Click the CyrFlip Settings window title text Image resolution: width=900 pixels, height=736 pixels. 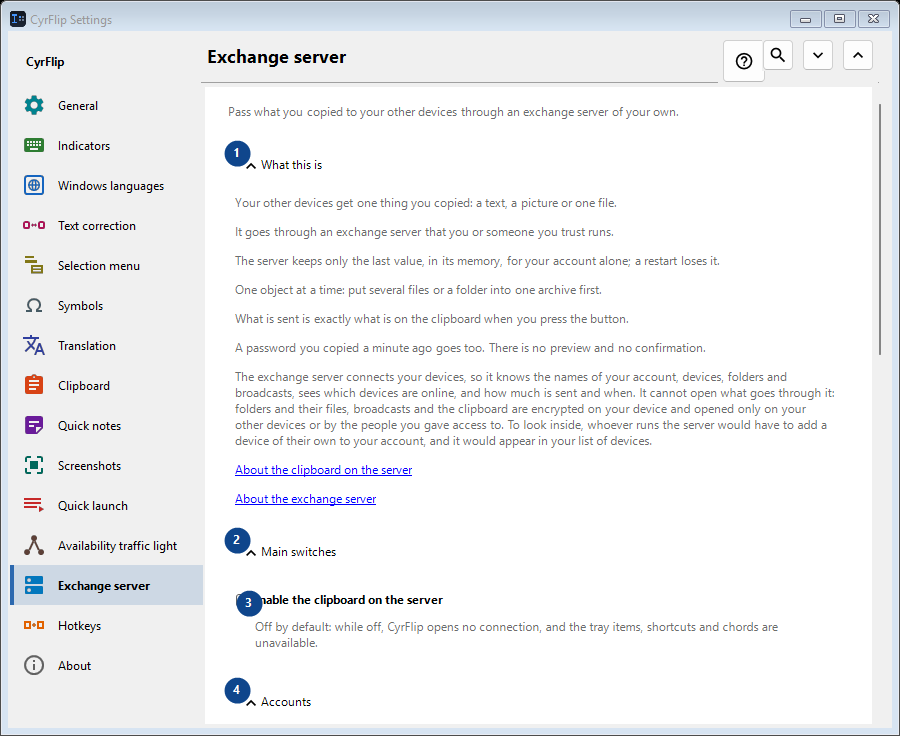tap(71, 20)
